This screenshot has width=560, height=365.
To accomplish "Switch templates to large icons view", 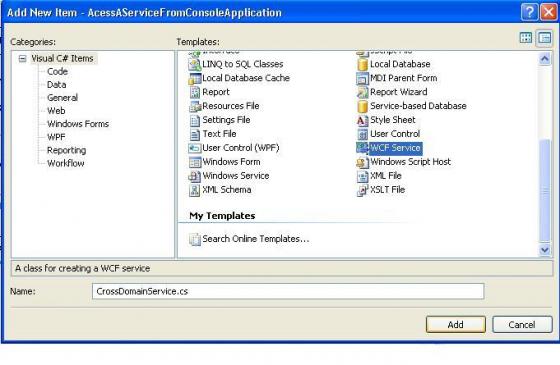I will pos(526,38).
